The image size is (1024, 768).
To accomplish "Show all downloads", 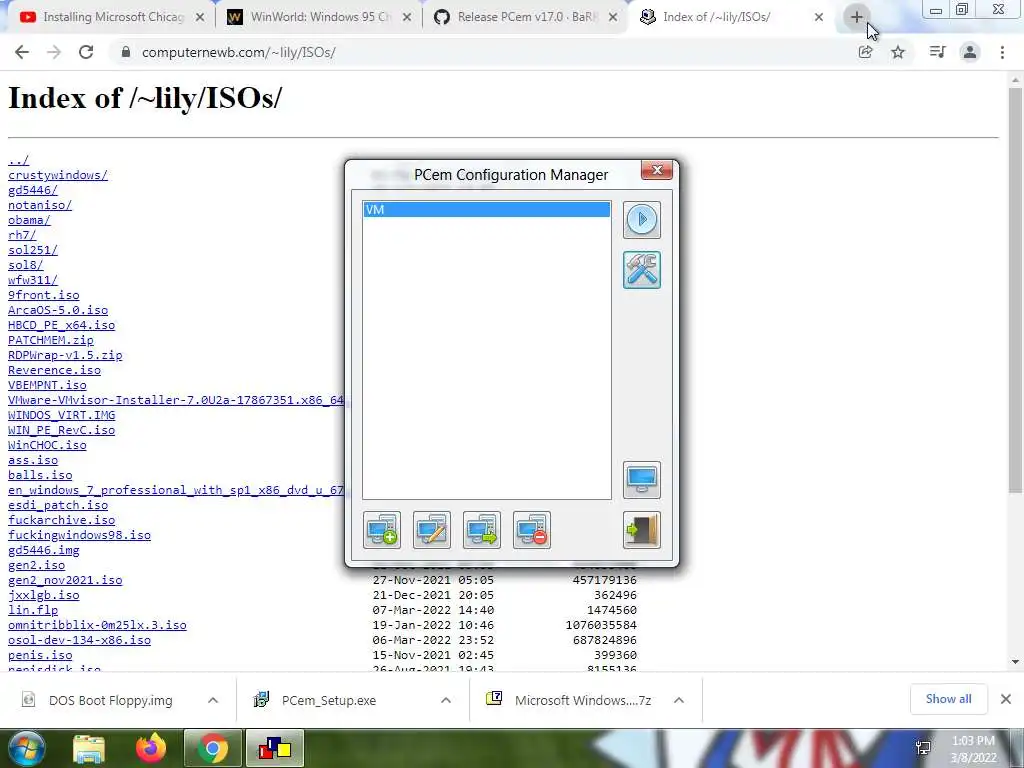I will 948,699.
